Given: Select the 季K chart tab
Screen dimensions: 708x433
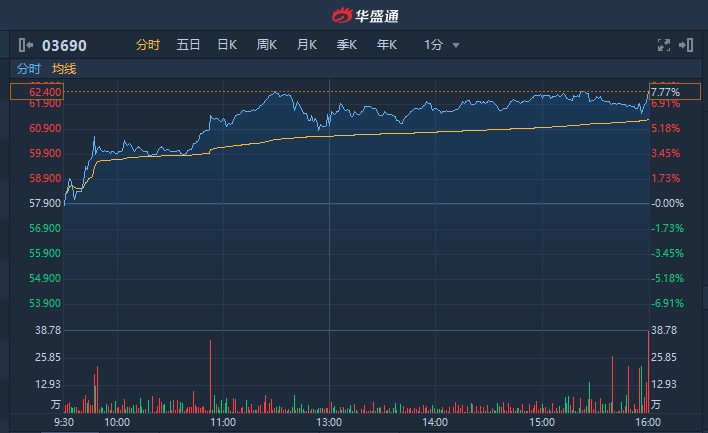Looking at the screenshot, I should tap(347, 45).
